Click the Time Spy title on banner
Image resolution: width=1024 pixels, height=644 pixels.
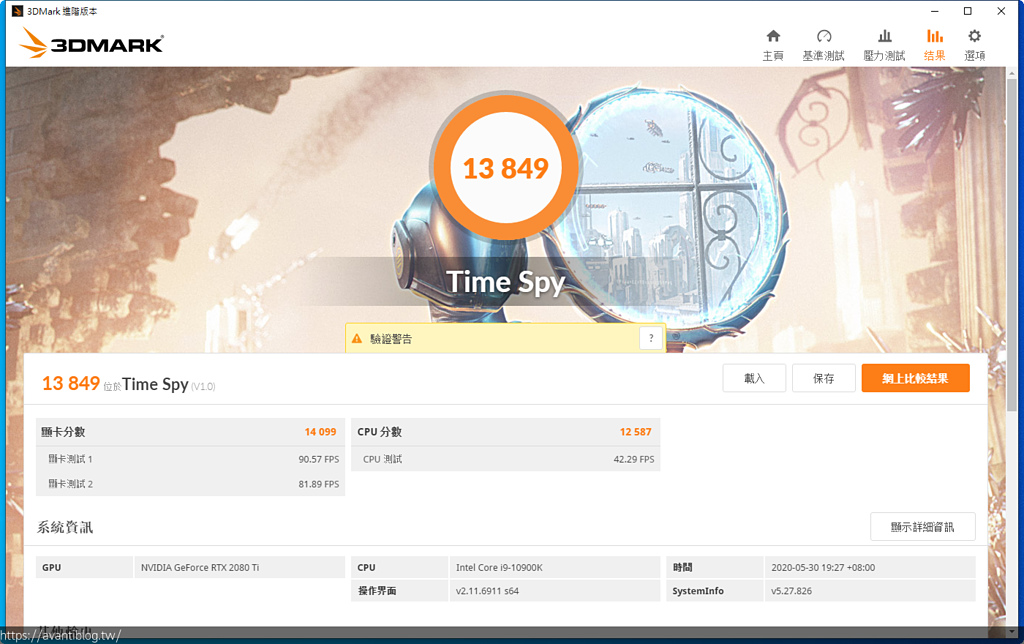point(505,282)
